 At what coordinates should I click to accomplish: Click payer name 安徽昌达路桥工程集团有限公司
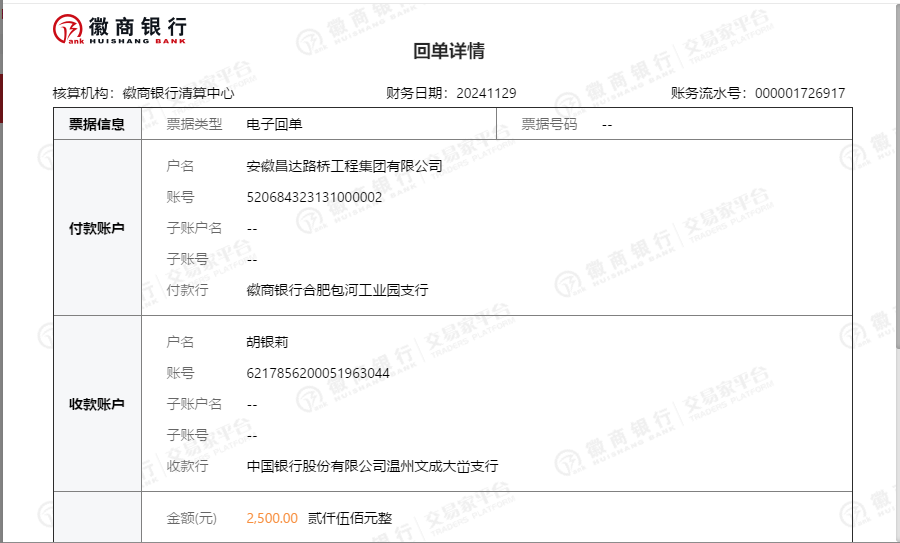(344, 166)
